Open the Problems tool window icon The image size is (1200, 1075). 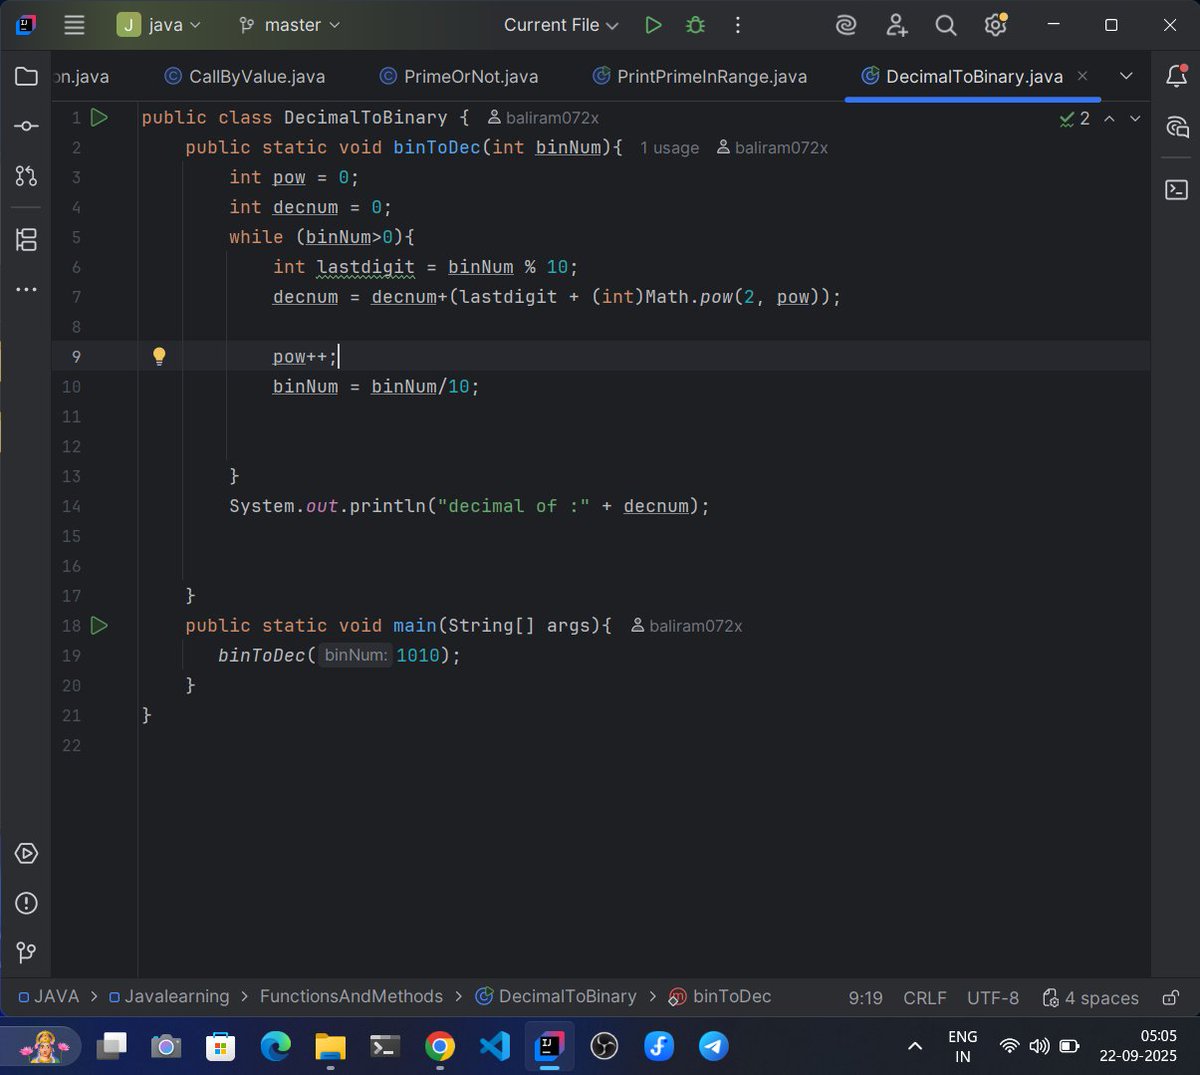coord(27,903)
